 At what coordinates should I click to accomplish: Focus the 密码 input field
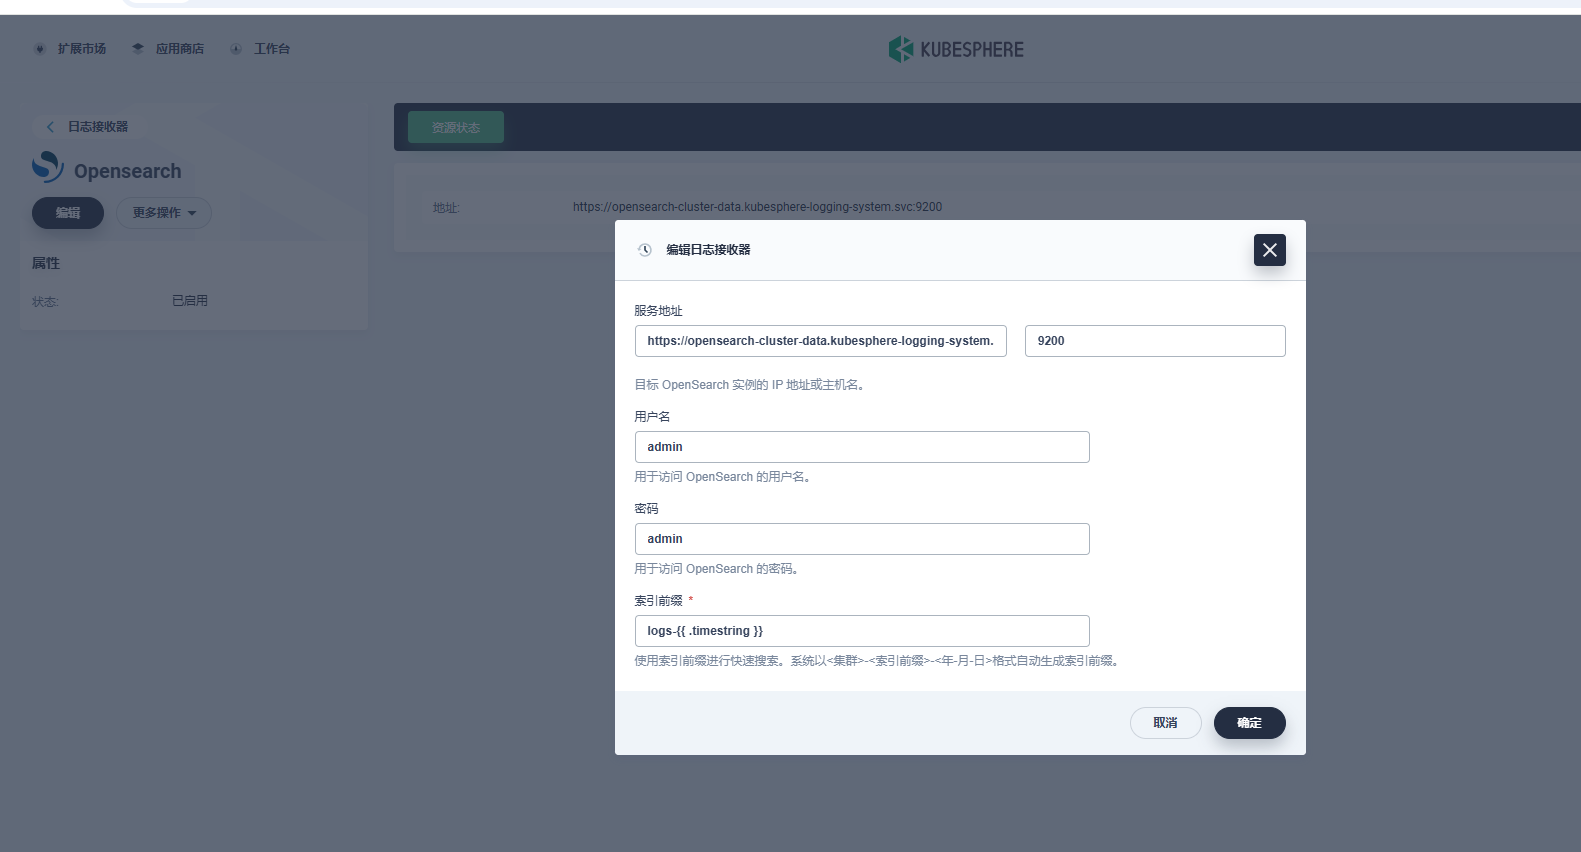862,539
